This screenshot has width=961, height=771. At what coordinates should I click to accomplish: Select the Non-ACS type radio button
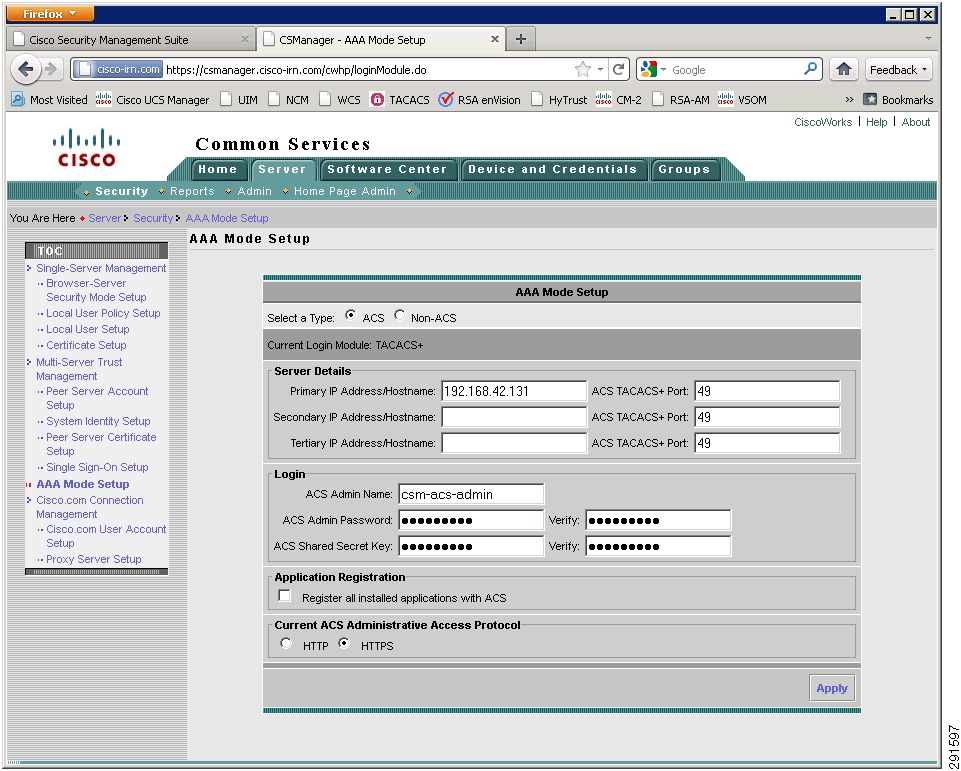[x=400, y=316]
